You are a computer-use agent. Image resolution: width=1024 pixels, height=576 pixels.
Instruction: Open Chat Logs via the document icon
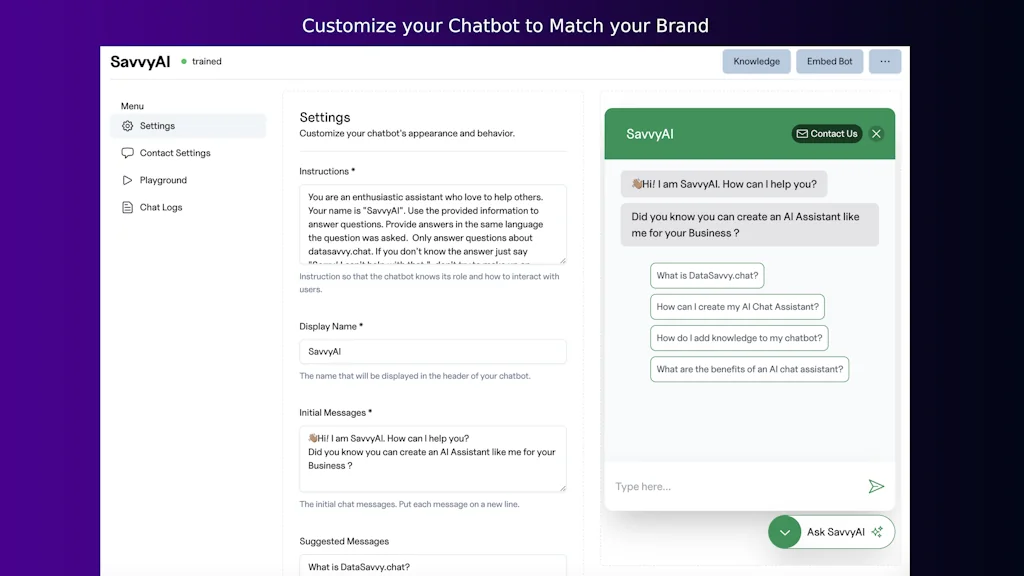click(x=128, y=207)
